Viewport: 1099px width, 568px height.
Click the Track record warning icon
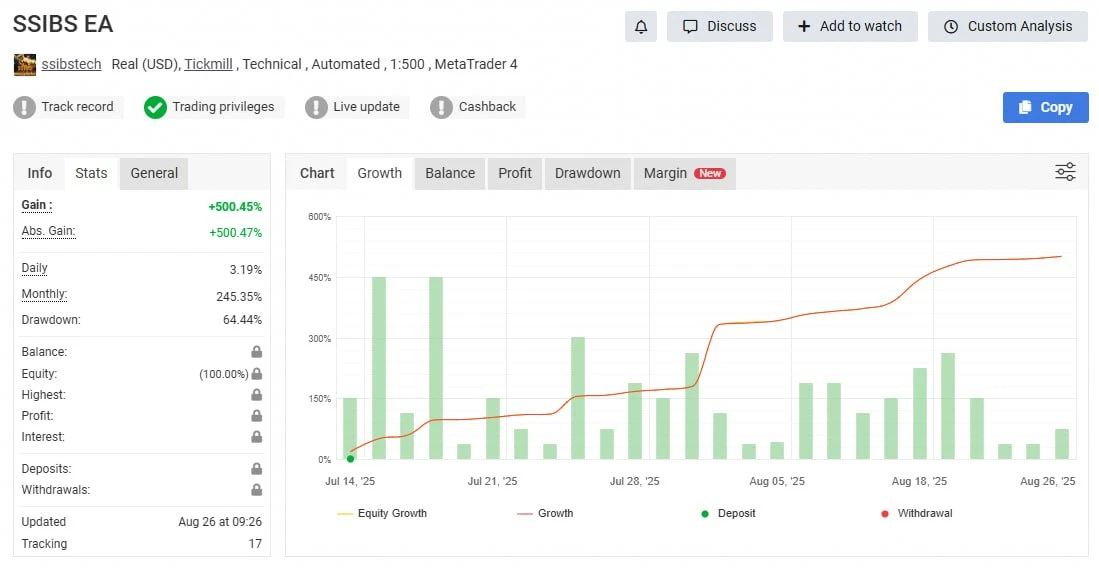pos(25,107)
